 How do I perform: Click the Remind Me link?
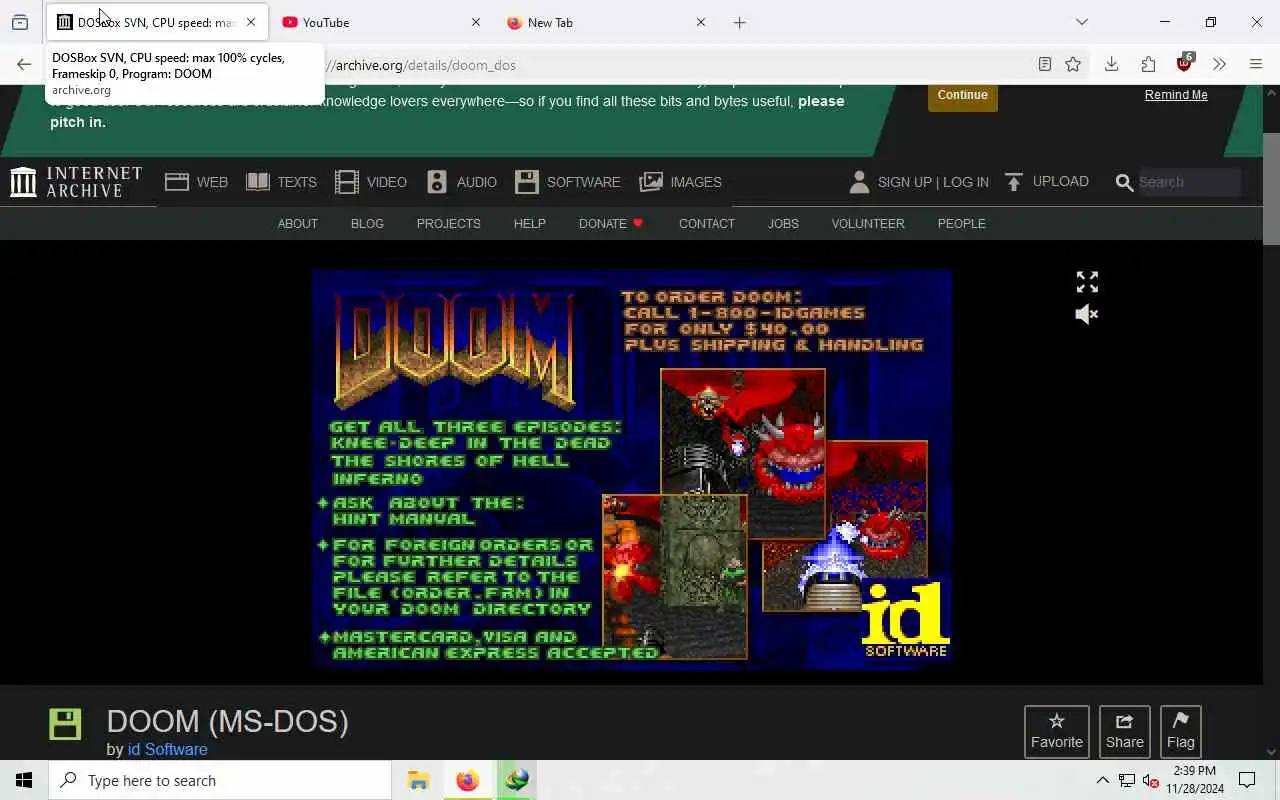[x=1176, y=95]
